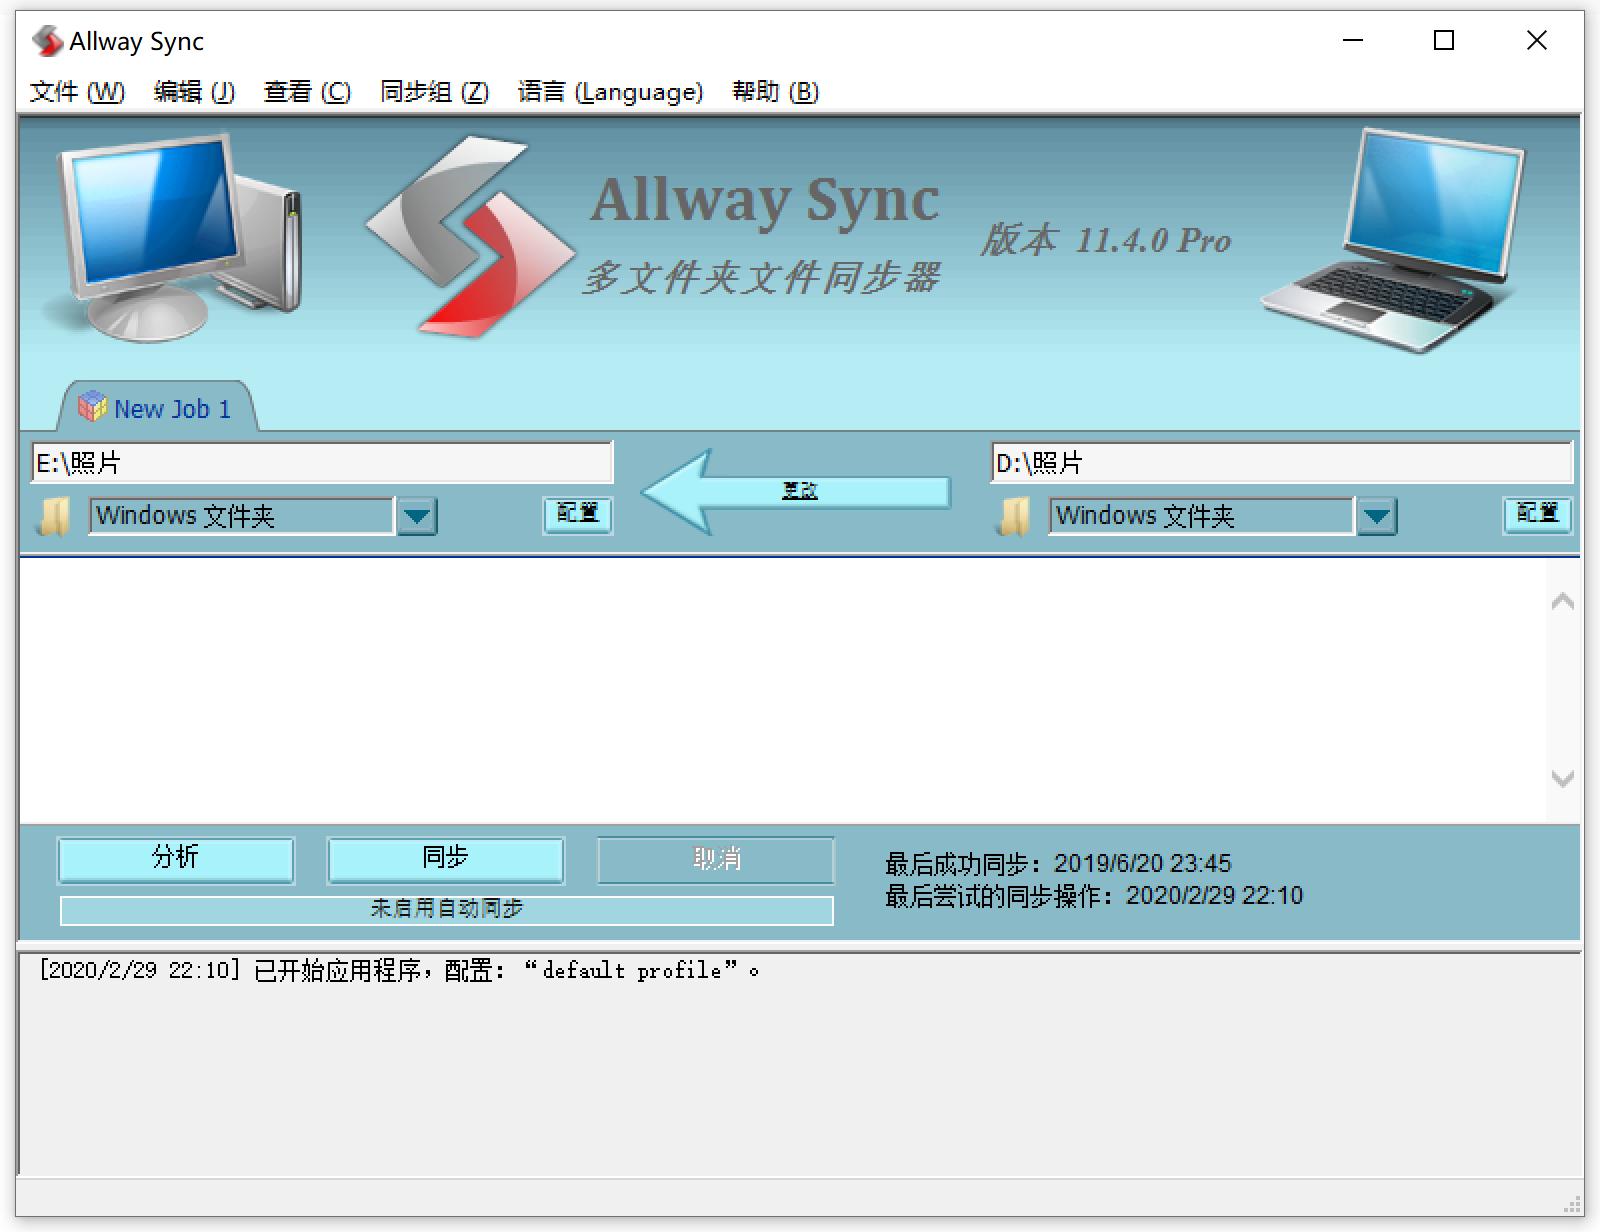
Task: Click the scroll up arrow in results pane
Action: pos(1563,601)
